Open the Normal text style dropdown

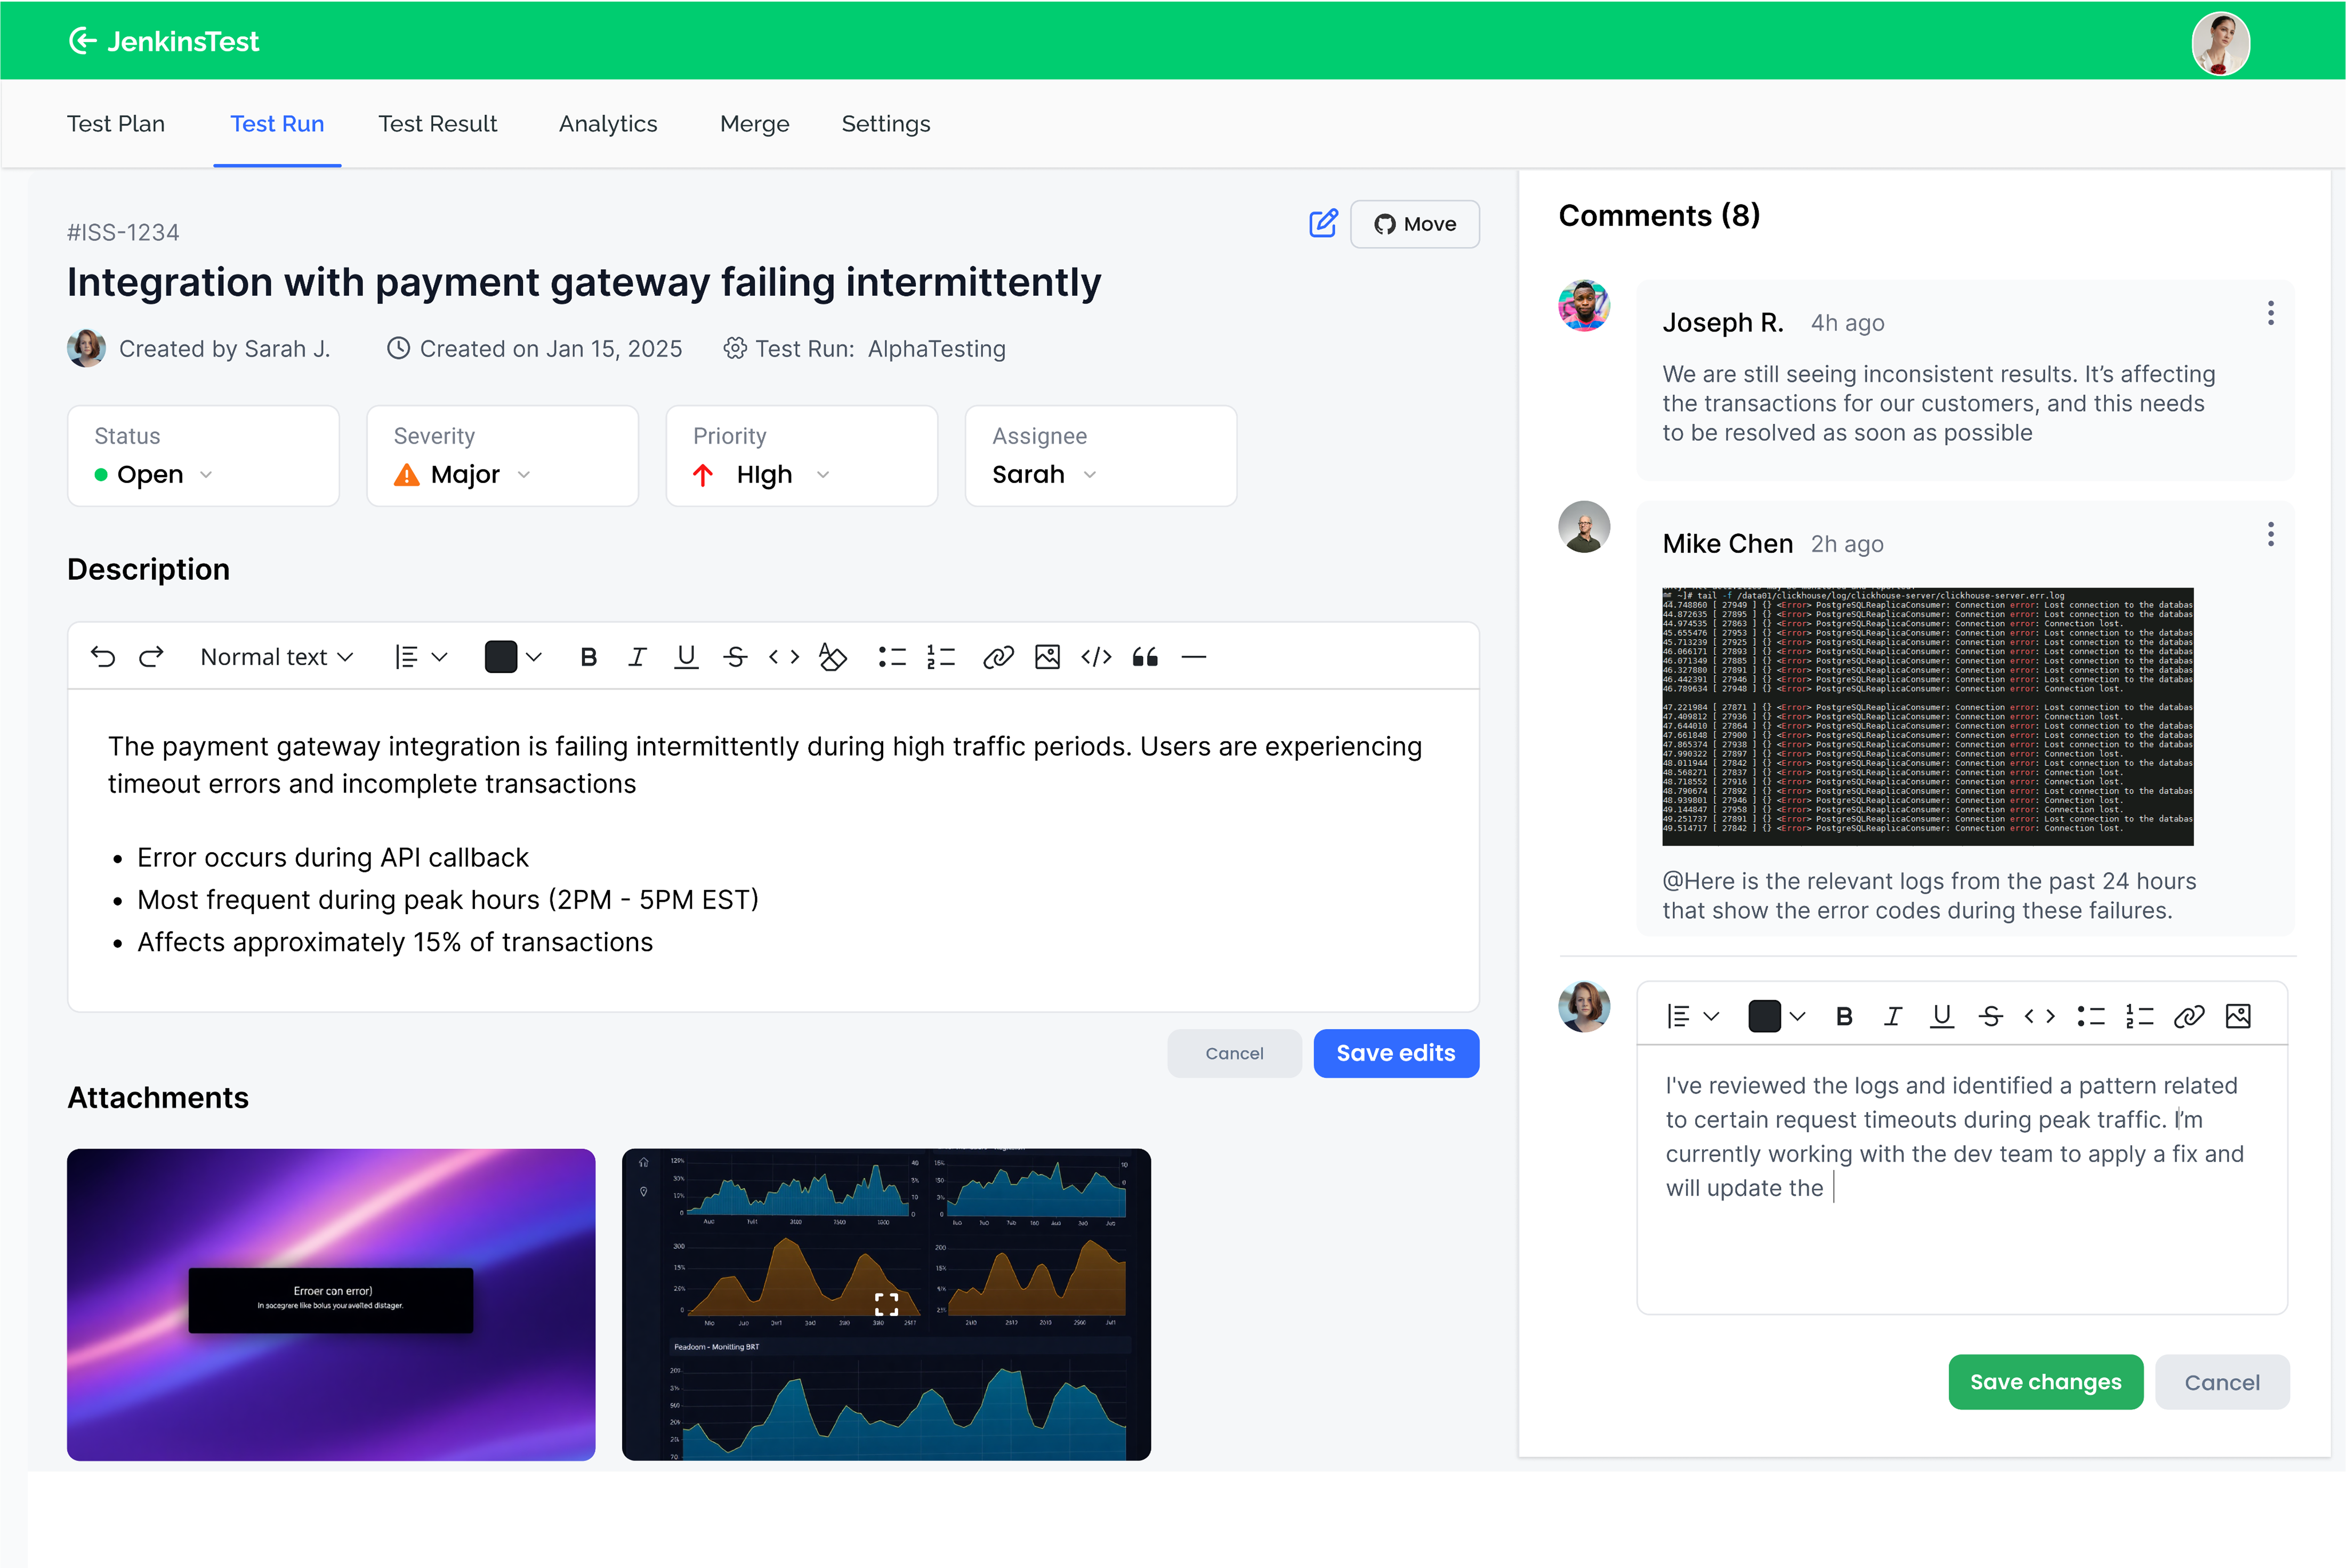(x=277, y=657)
